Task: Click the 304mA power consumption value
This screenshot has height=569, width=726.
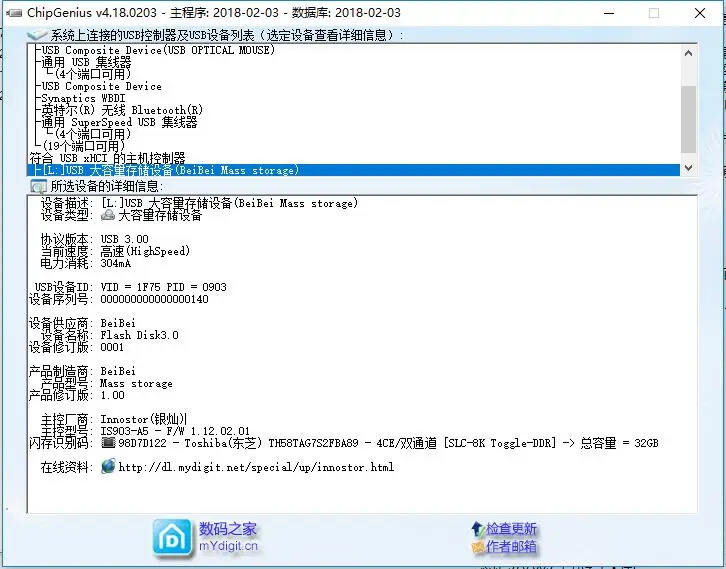Action: pos(116,263)
